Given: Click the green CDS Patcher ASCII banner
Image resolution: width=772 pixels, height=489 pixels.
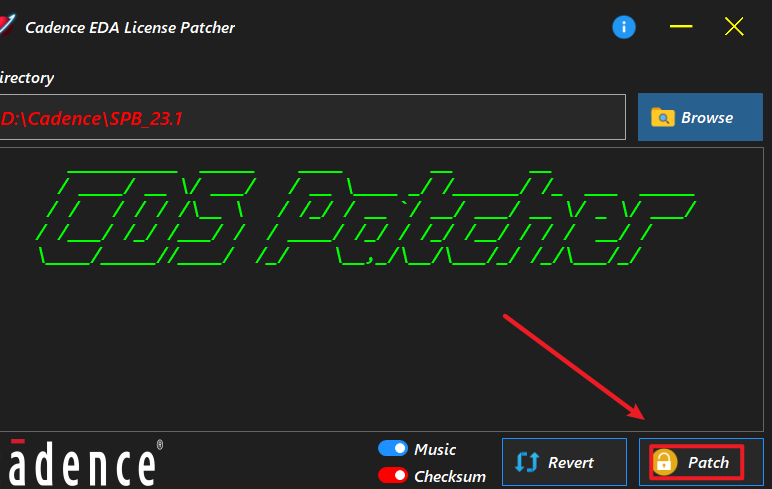Looking at the screenshot, I should (366, 218).
